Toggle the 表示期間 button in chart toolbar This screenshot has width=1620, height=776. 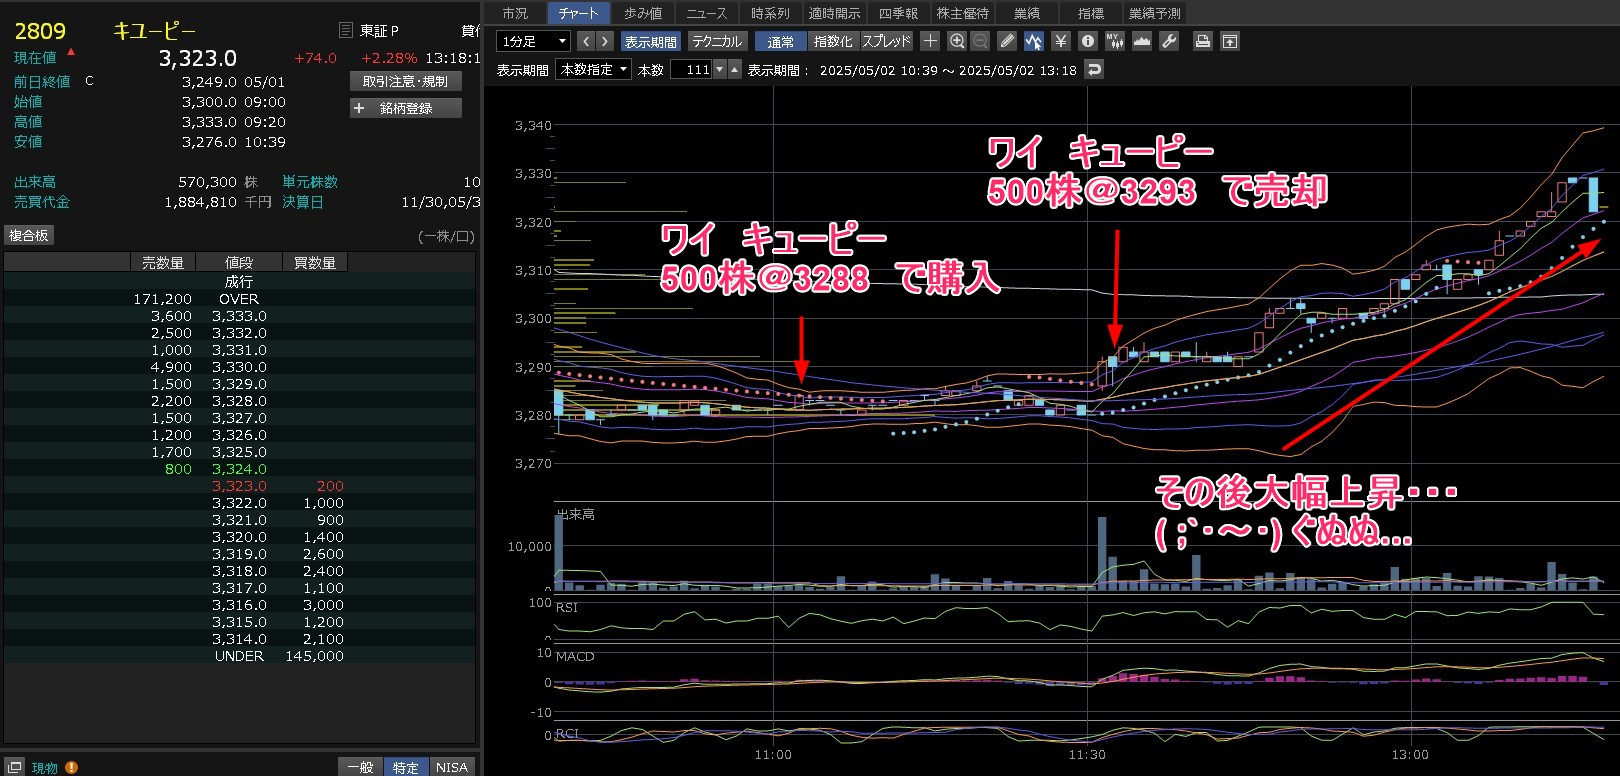pyautogui.click(x=651, y=41)
